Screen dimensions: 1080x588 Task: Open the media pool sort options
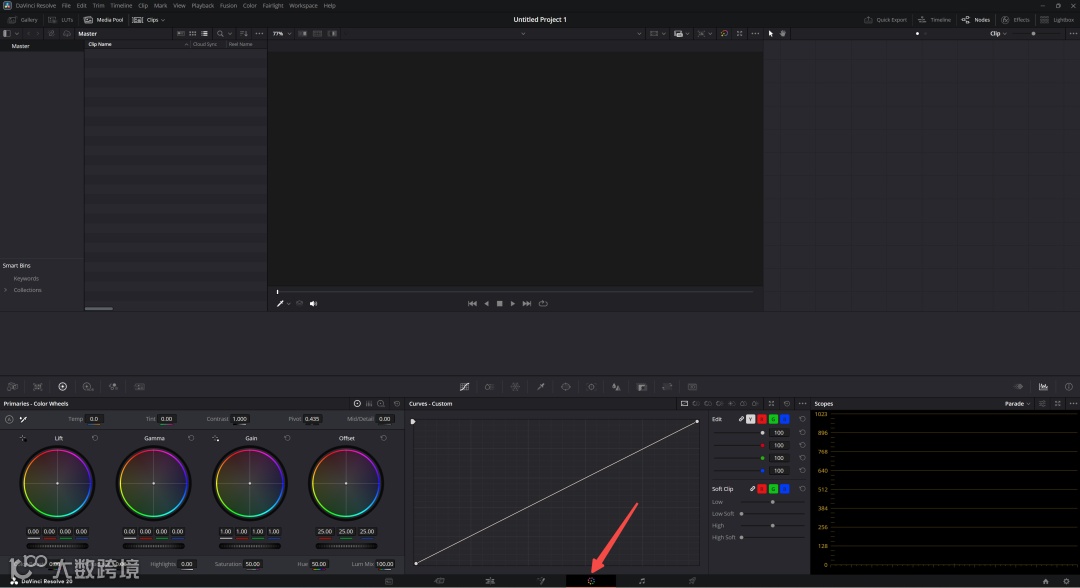point(244,34)
